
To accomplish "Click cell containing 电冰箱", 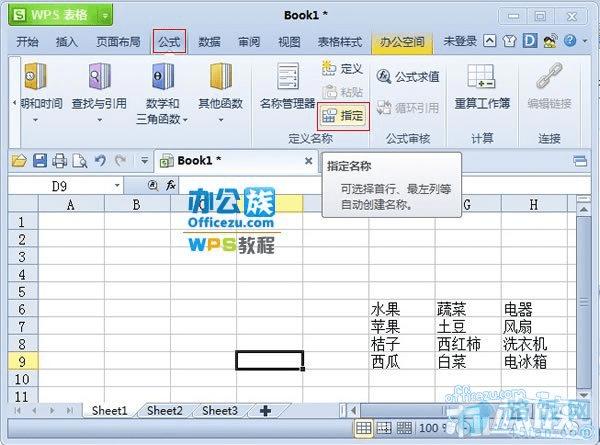I will coord(534,362).
